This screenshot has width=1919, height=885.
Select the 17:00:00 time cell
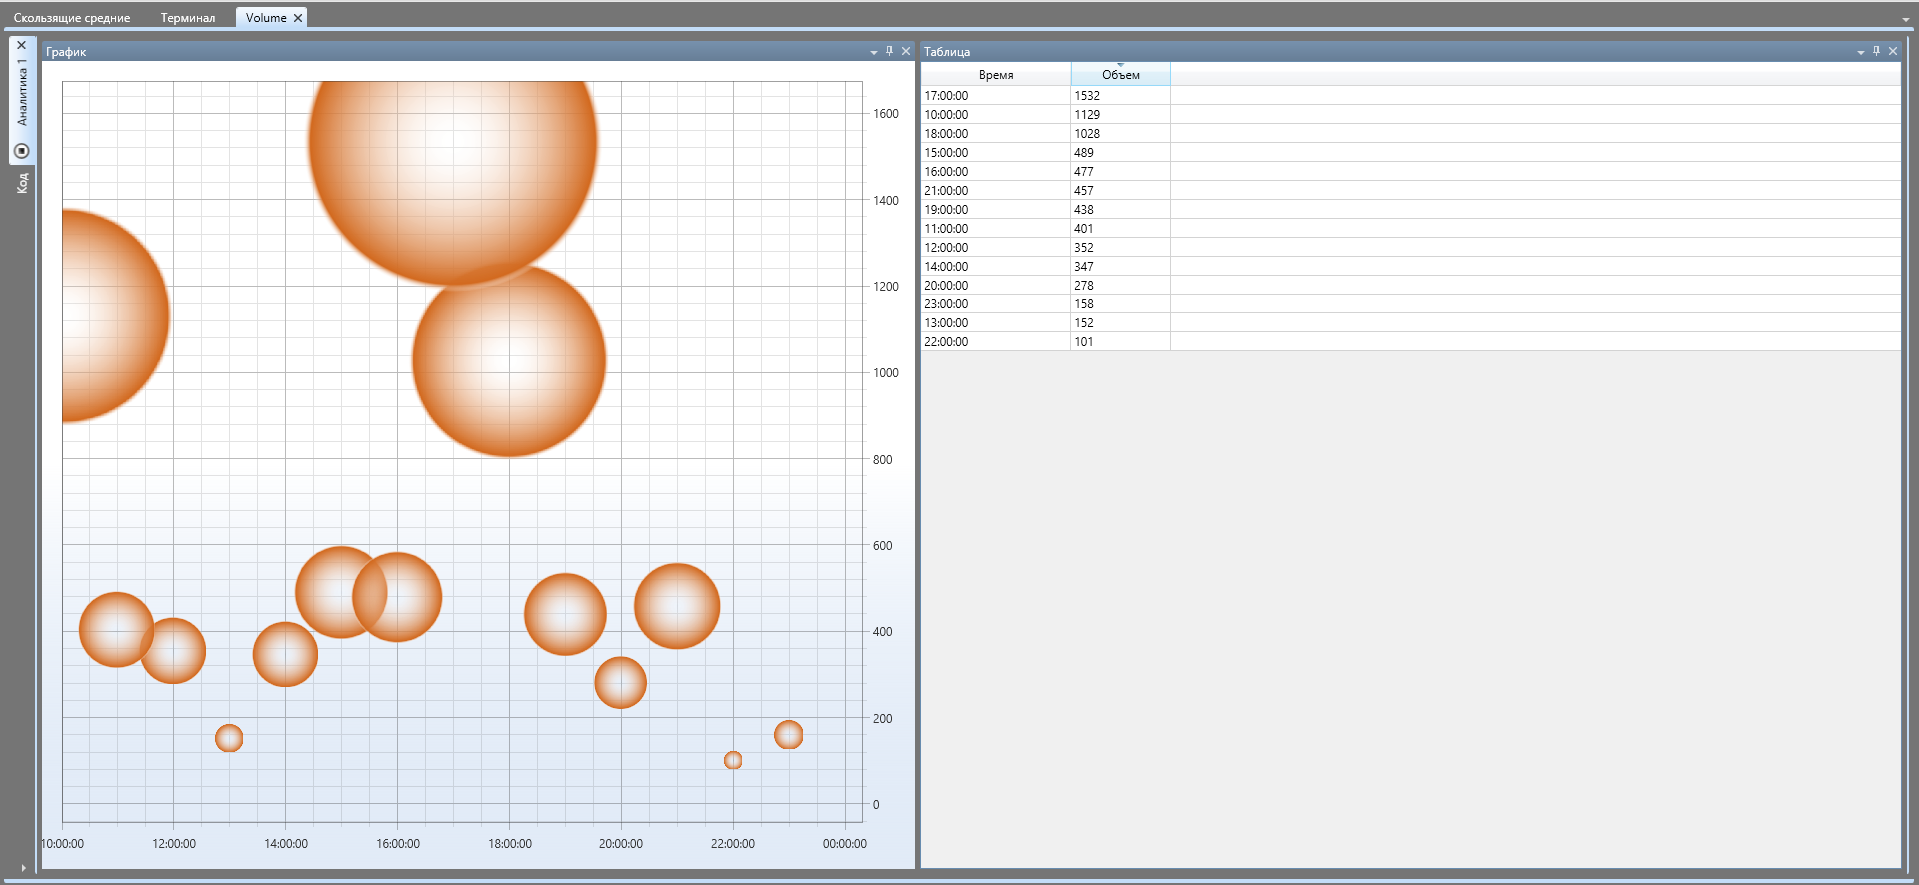pyautogui.click(x=996, y=96)
